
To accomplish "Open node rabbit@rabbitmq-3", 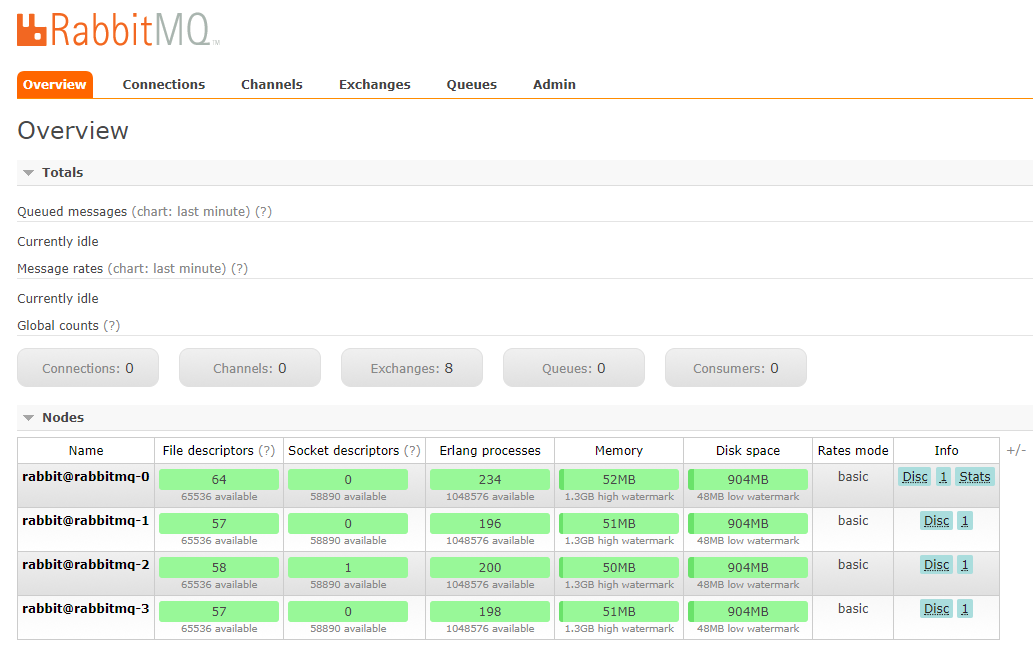I will coord(86,609).
